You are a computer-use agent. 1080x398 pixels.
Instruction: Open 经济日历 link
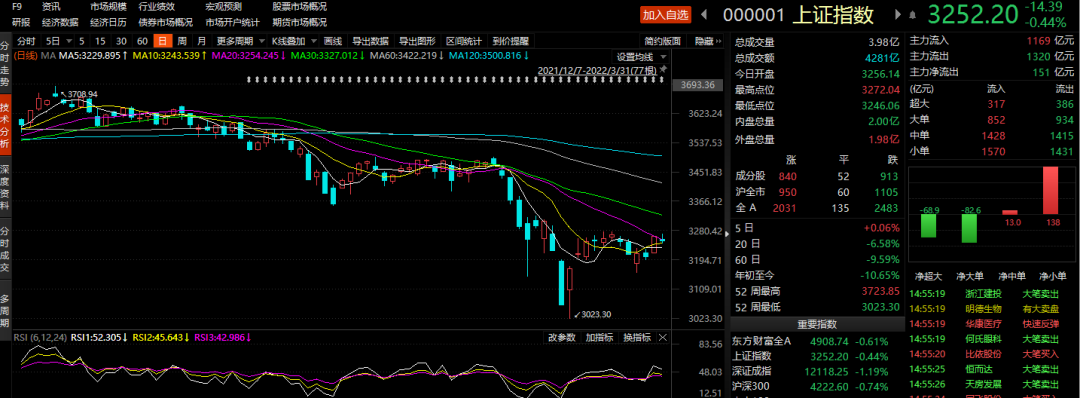point(108,22)
